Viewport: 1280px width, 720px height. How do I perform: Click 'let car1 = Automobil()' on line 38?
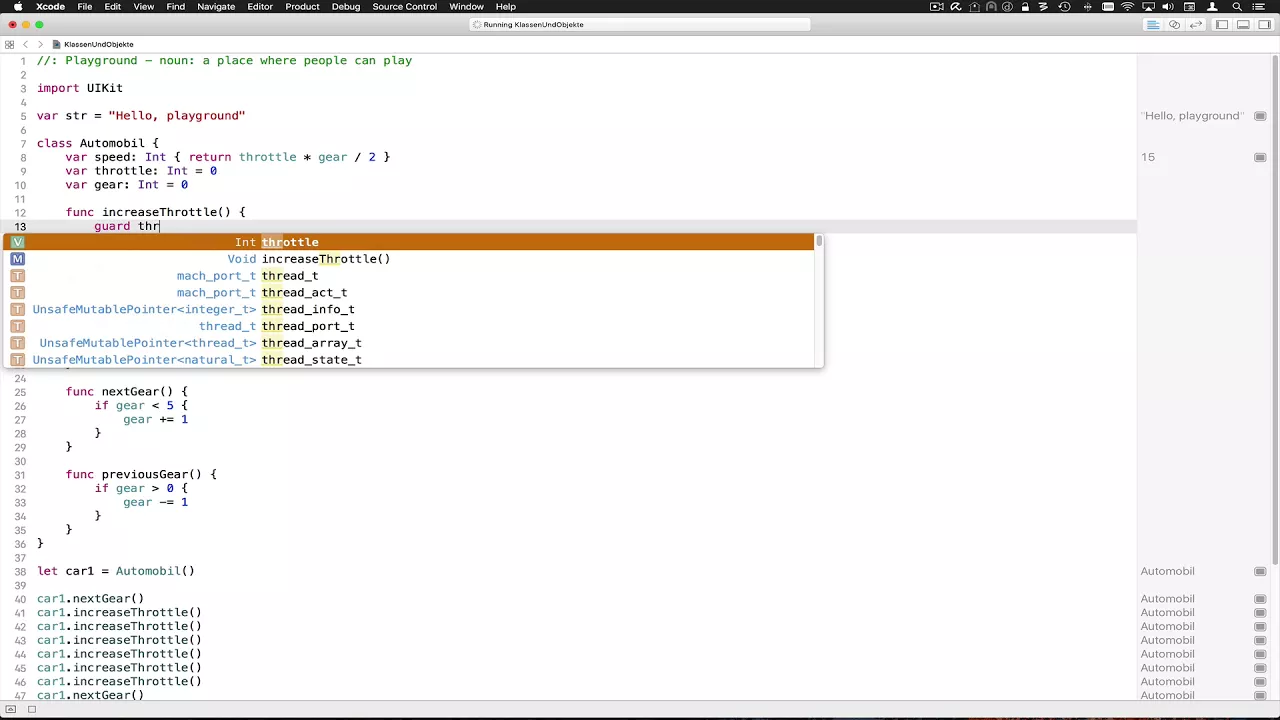point(116,571)
